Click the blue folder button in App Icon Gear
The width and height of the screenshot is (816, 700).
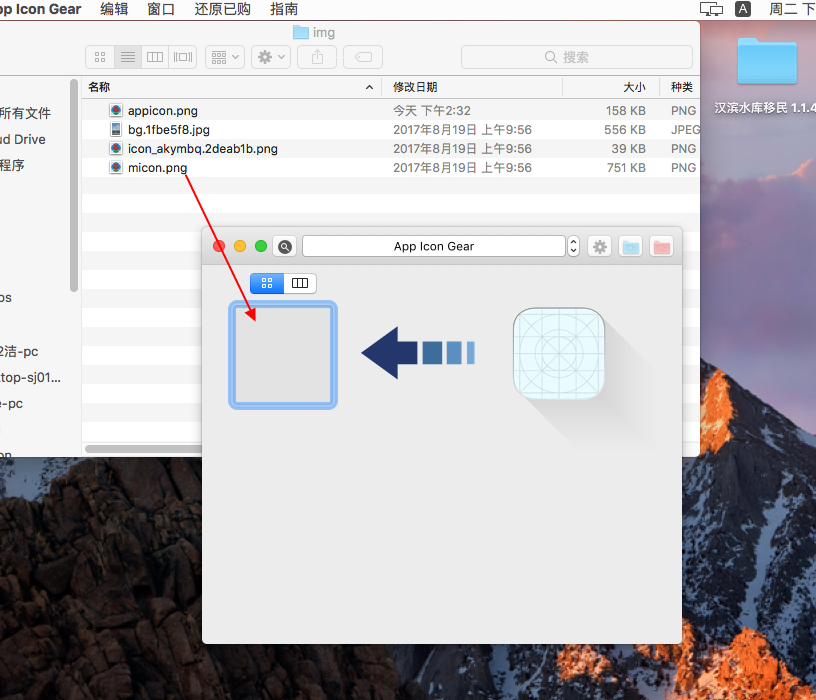630,247
